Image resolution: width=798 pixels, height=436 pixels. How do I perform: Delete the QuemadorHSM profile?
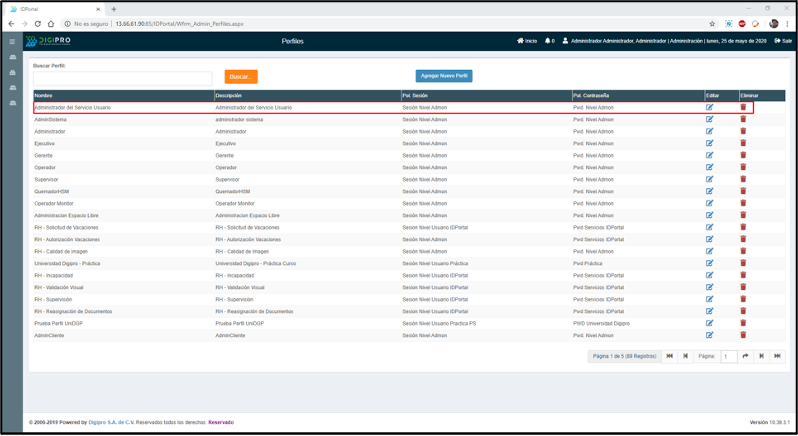743,191
